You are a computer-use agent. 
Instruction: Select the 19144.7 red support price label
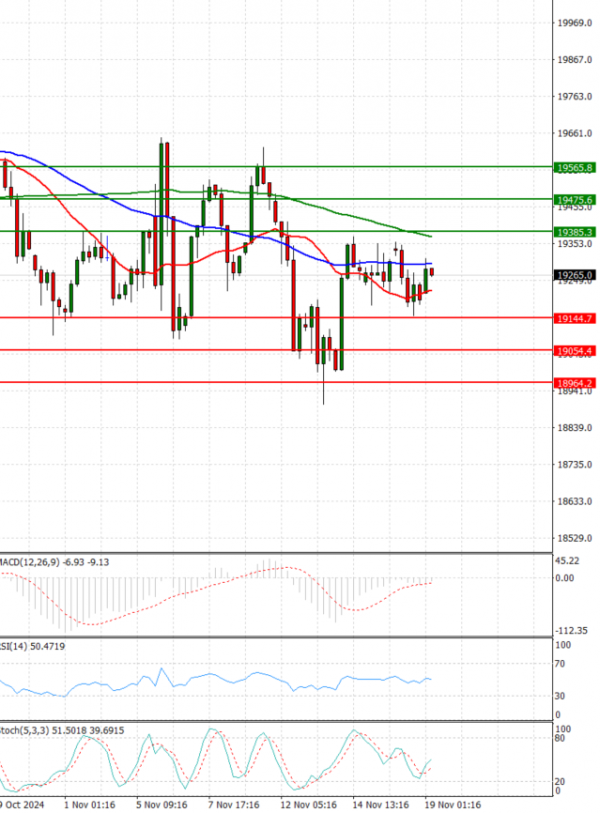point(574,318)
